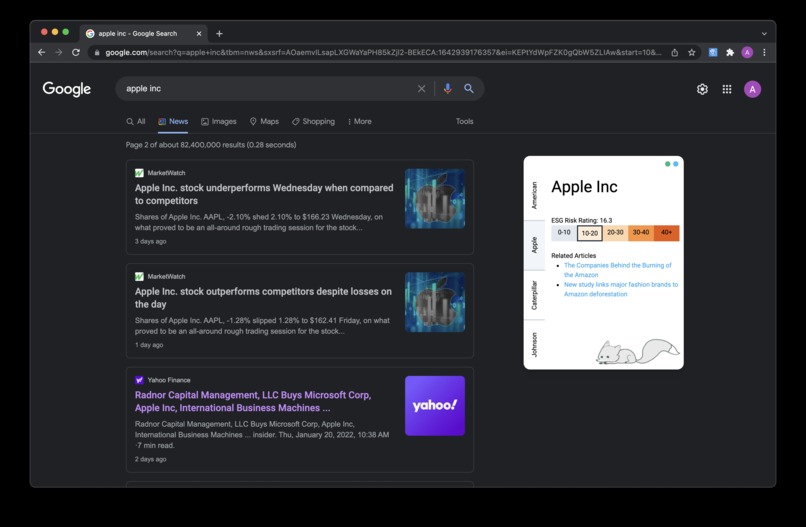Go back using the browser back arrow

pos(42,52)
